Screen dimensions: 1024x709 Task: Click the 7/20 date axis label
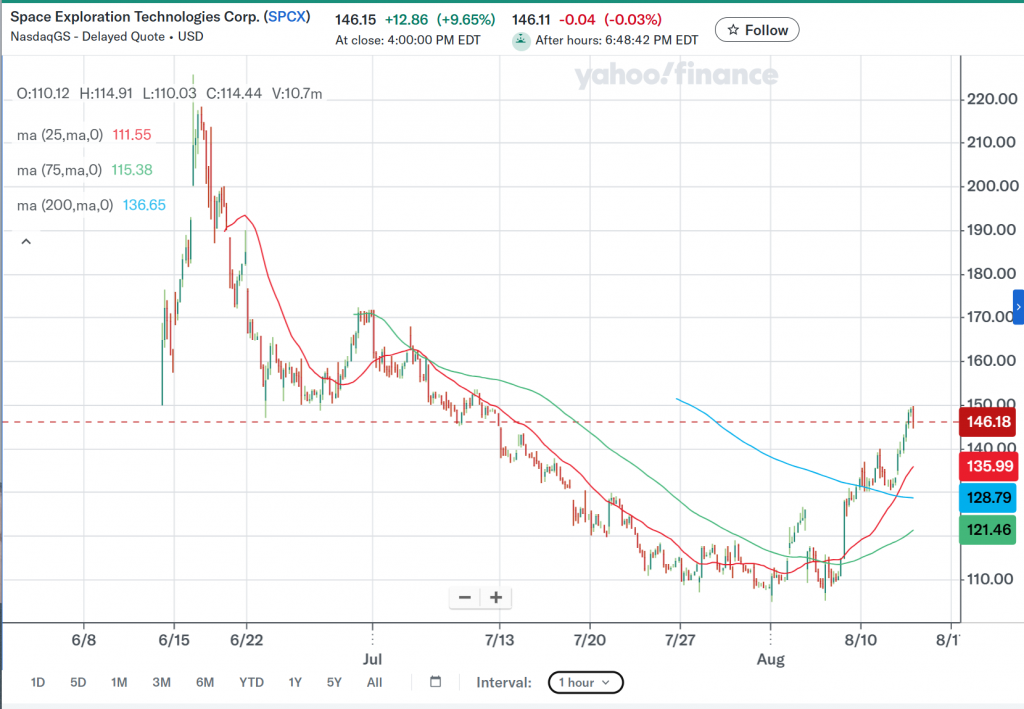tap(590, 640)
